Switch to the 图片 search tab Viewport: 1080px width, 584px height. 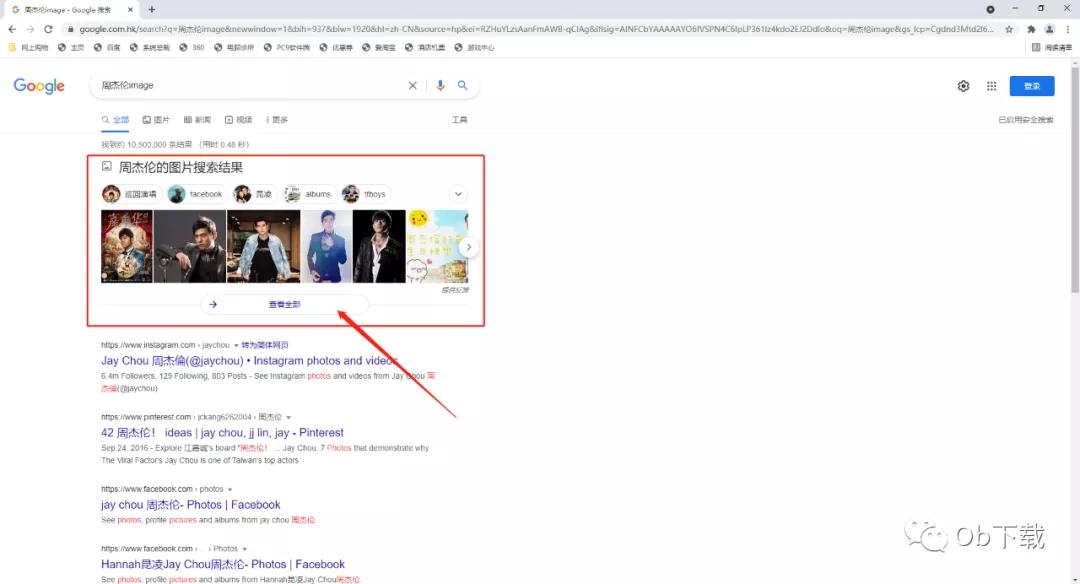pos(156,119)
